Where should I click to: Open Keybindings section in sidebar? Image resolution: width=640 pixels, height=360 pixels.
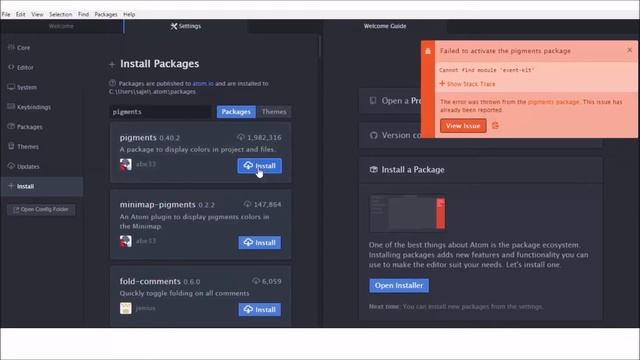[34, 107]
